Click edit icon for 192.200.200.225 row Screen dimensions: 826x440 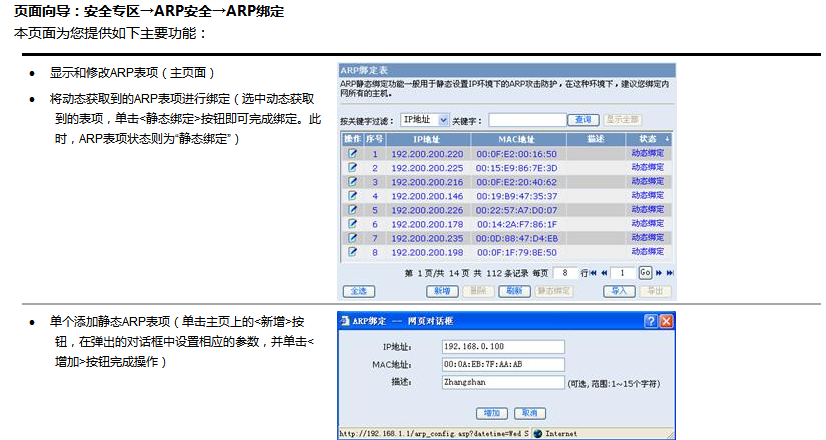[x=352, y=168]
